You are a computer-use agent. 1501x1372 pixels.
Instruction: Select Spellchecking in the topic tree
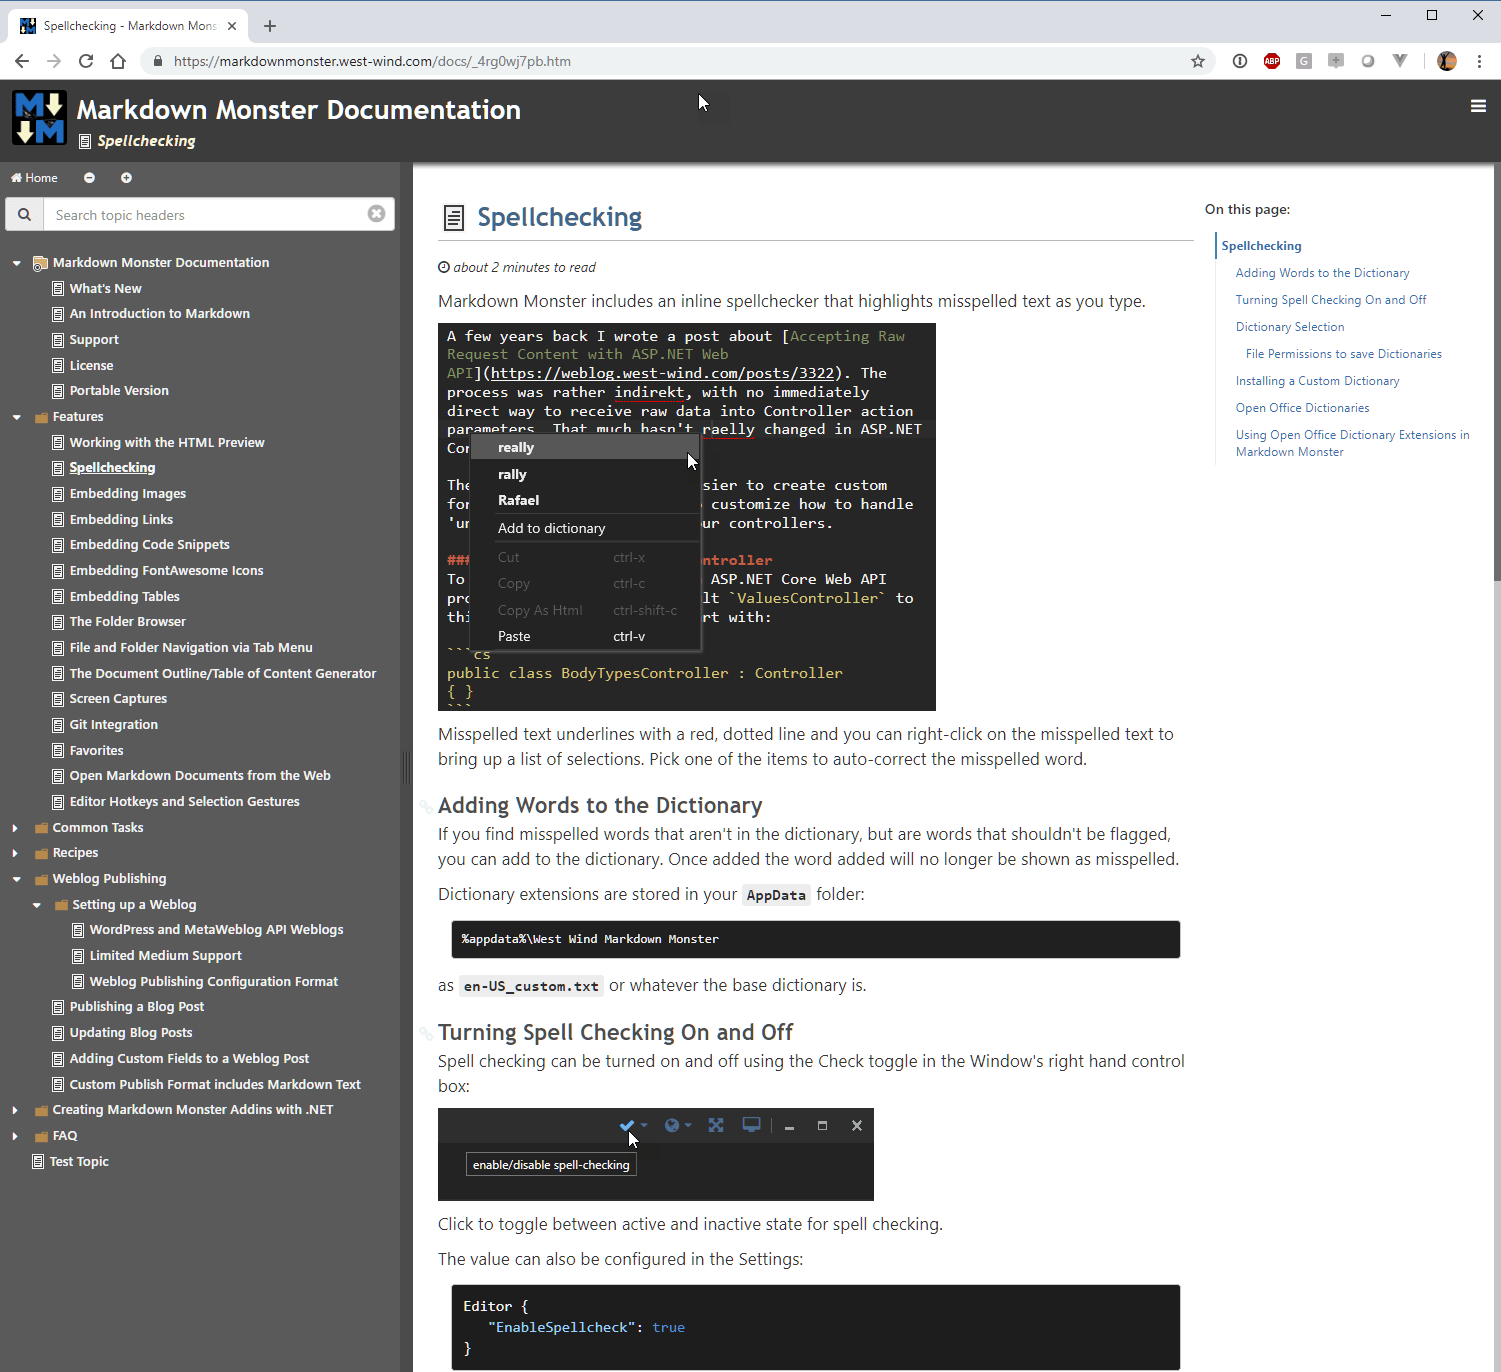(112, 467)
